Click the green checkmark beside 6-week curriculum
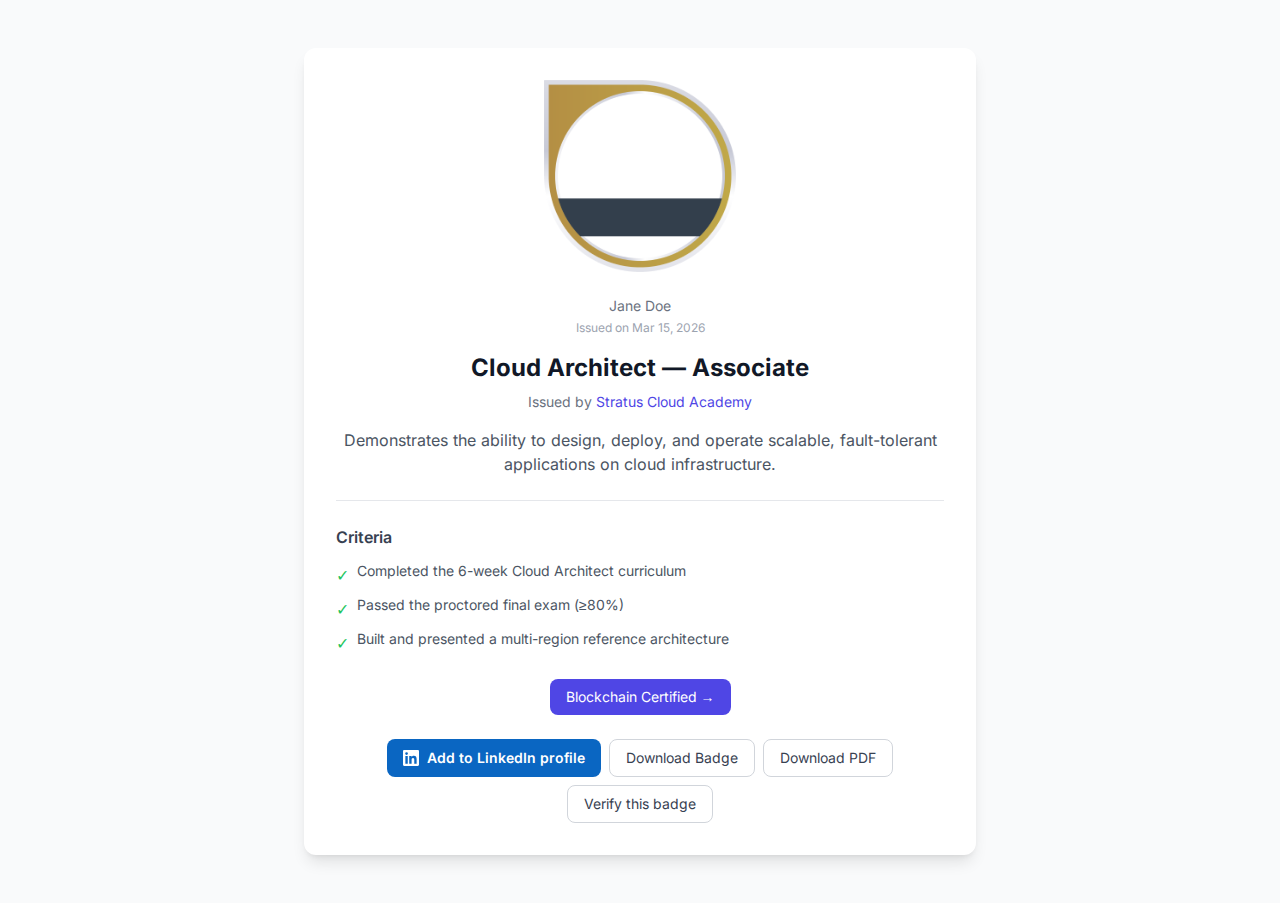The image size is (1280, 903). click(342, 575)
